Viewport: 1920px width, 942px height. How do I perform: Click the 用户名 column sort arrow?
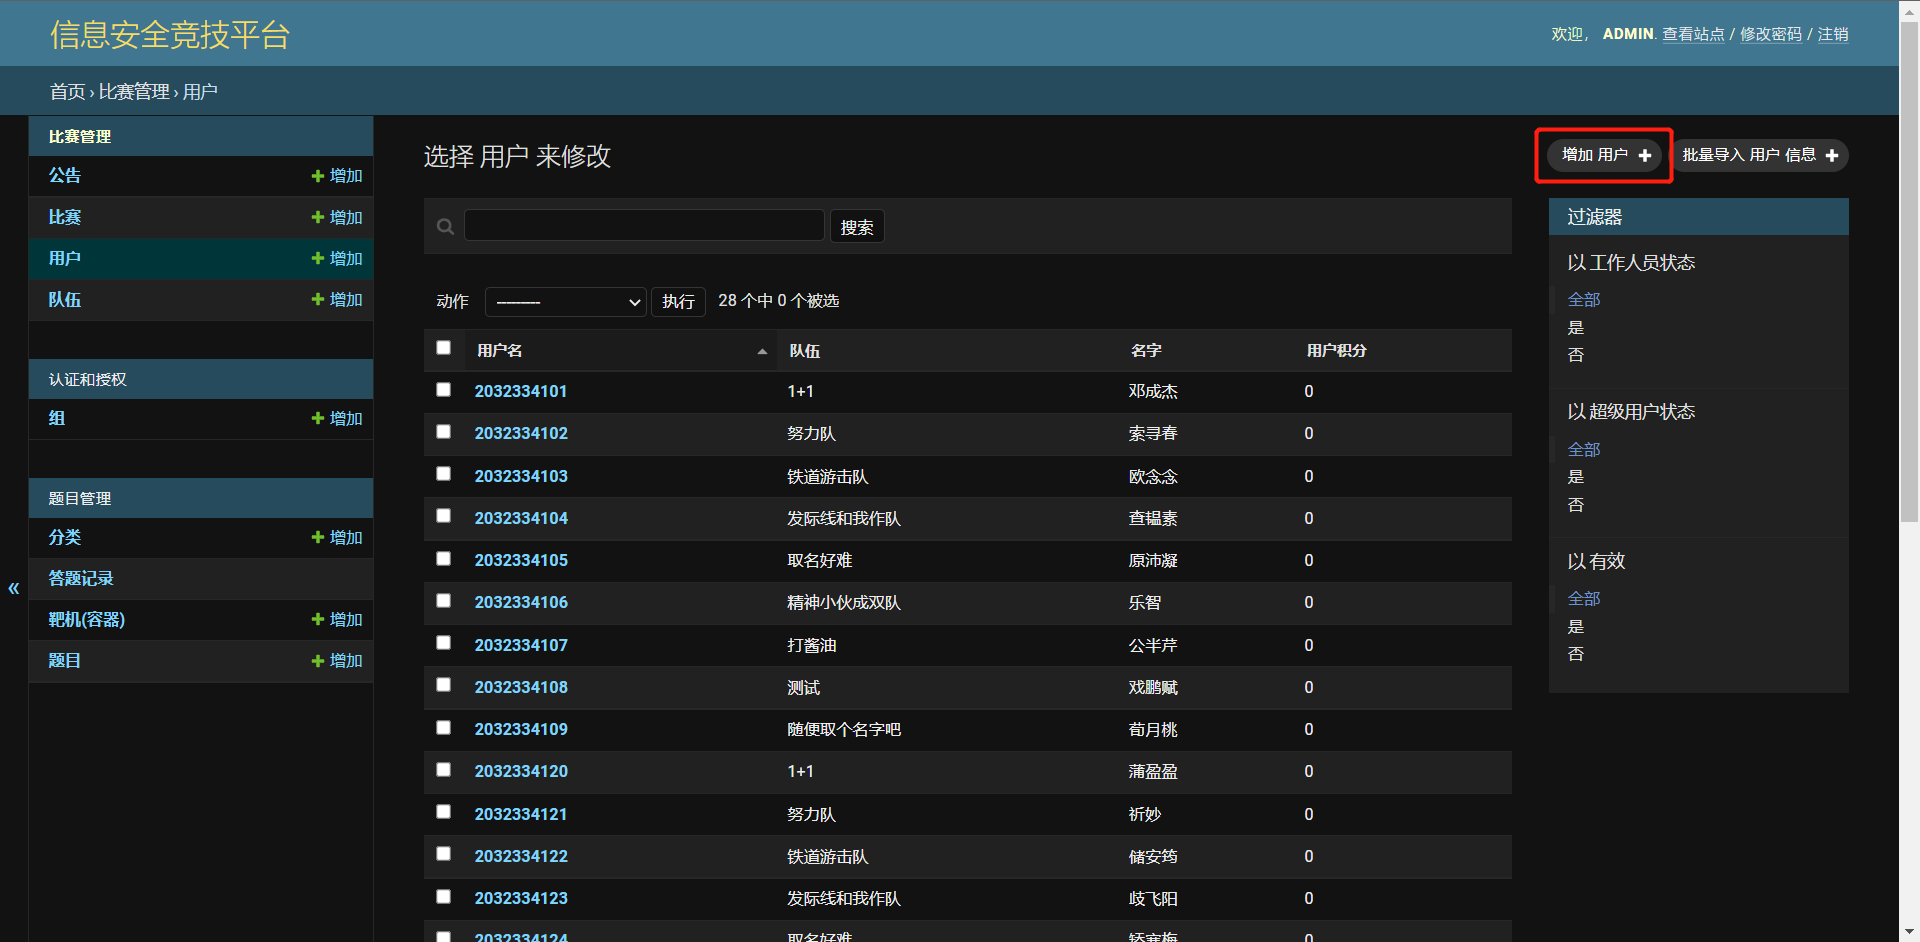(762, 351)
